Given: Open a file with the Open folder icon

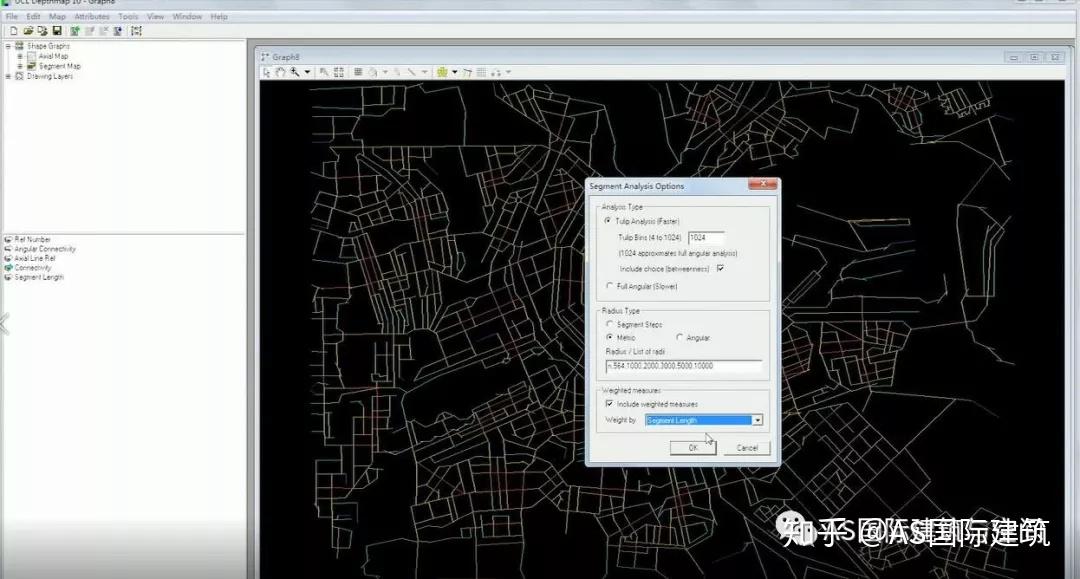Looking at the screenshot, I should coord(26,31).
